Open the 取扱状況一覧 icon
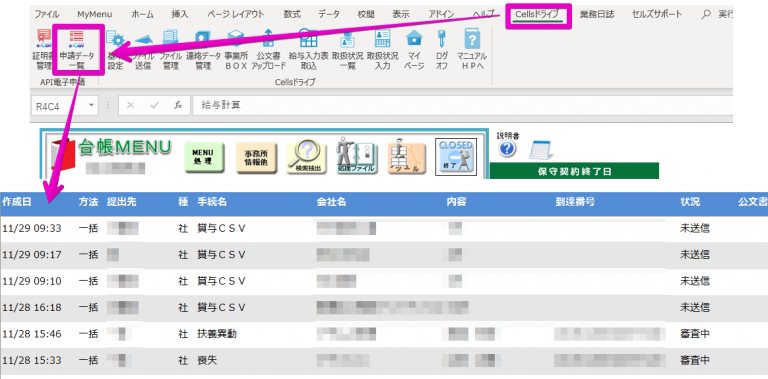 (x=347, y=49)
